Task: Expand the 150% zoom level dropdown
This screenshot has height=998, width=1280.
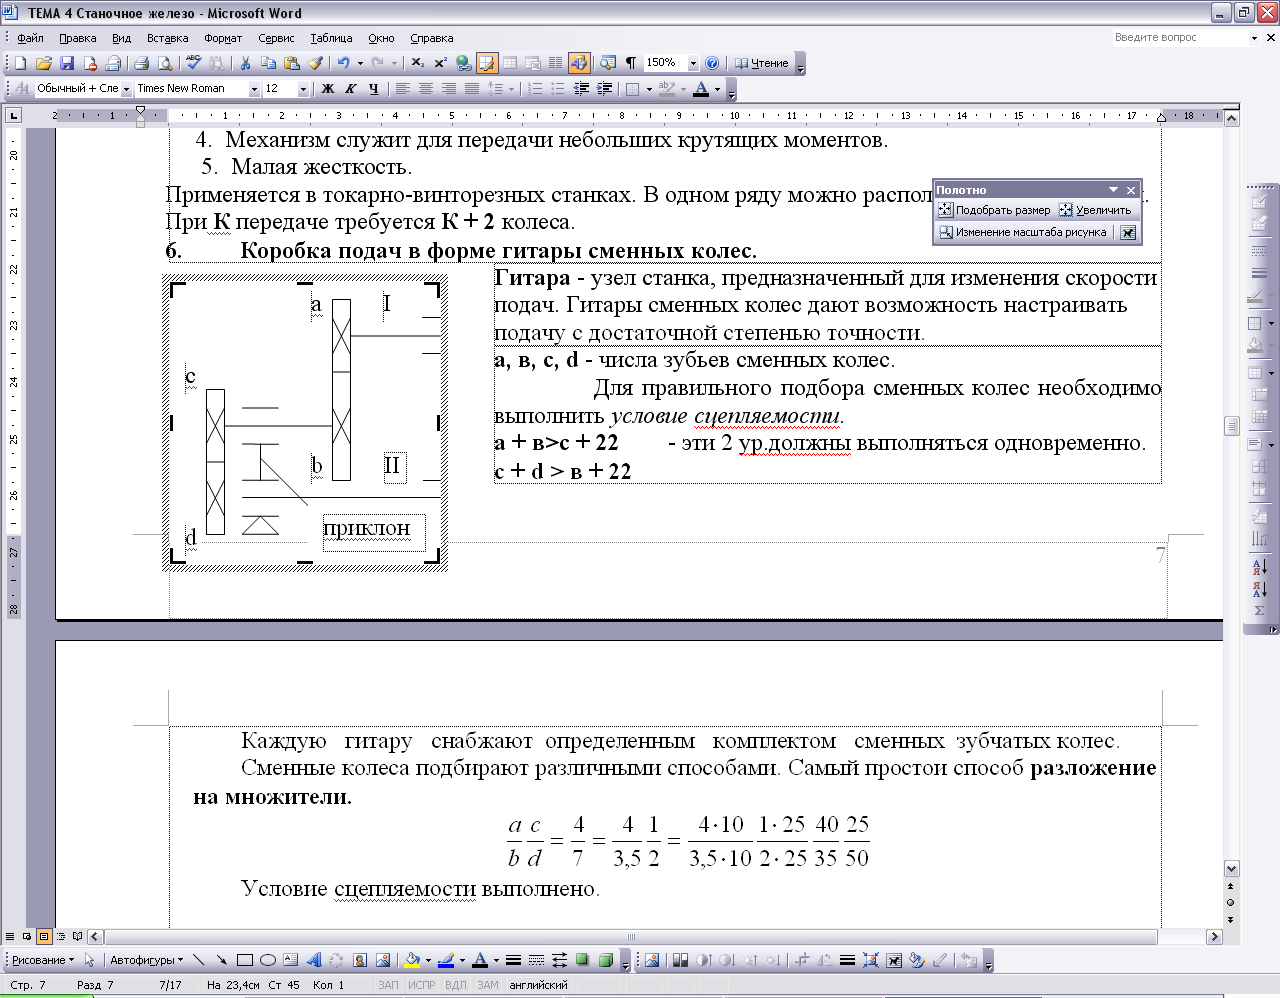Action: click(x=693, y=63)
